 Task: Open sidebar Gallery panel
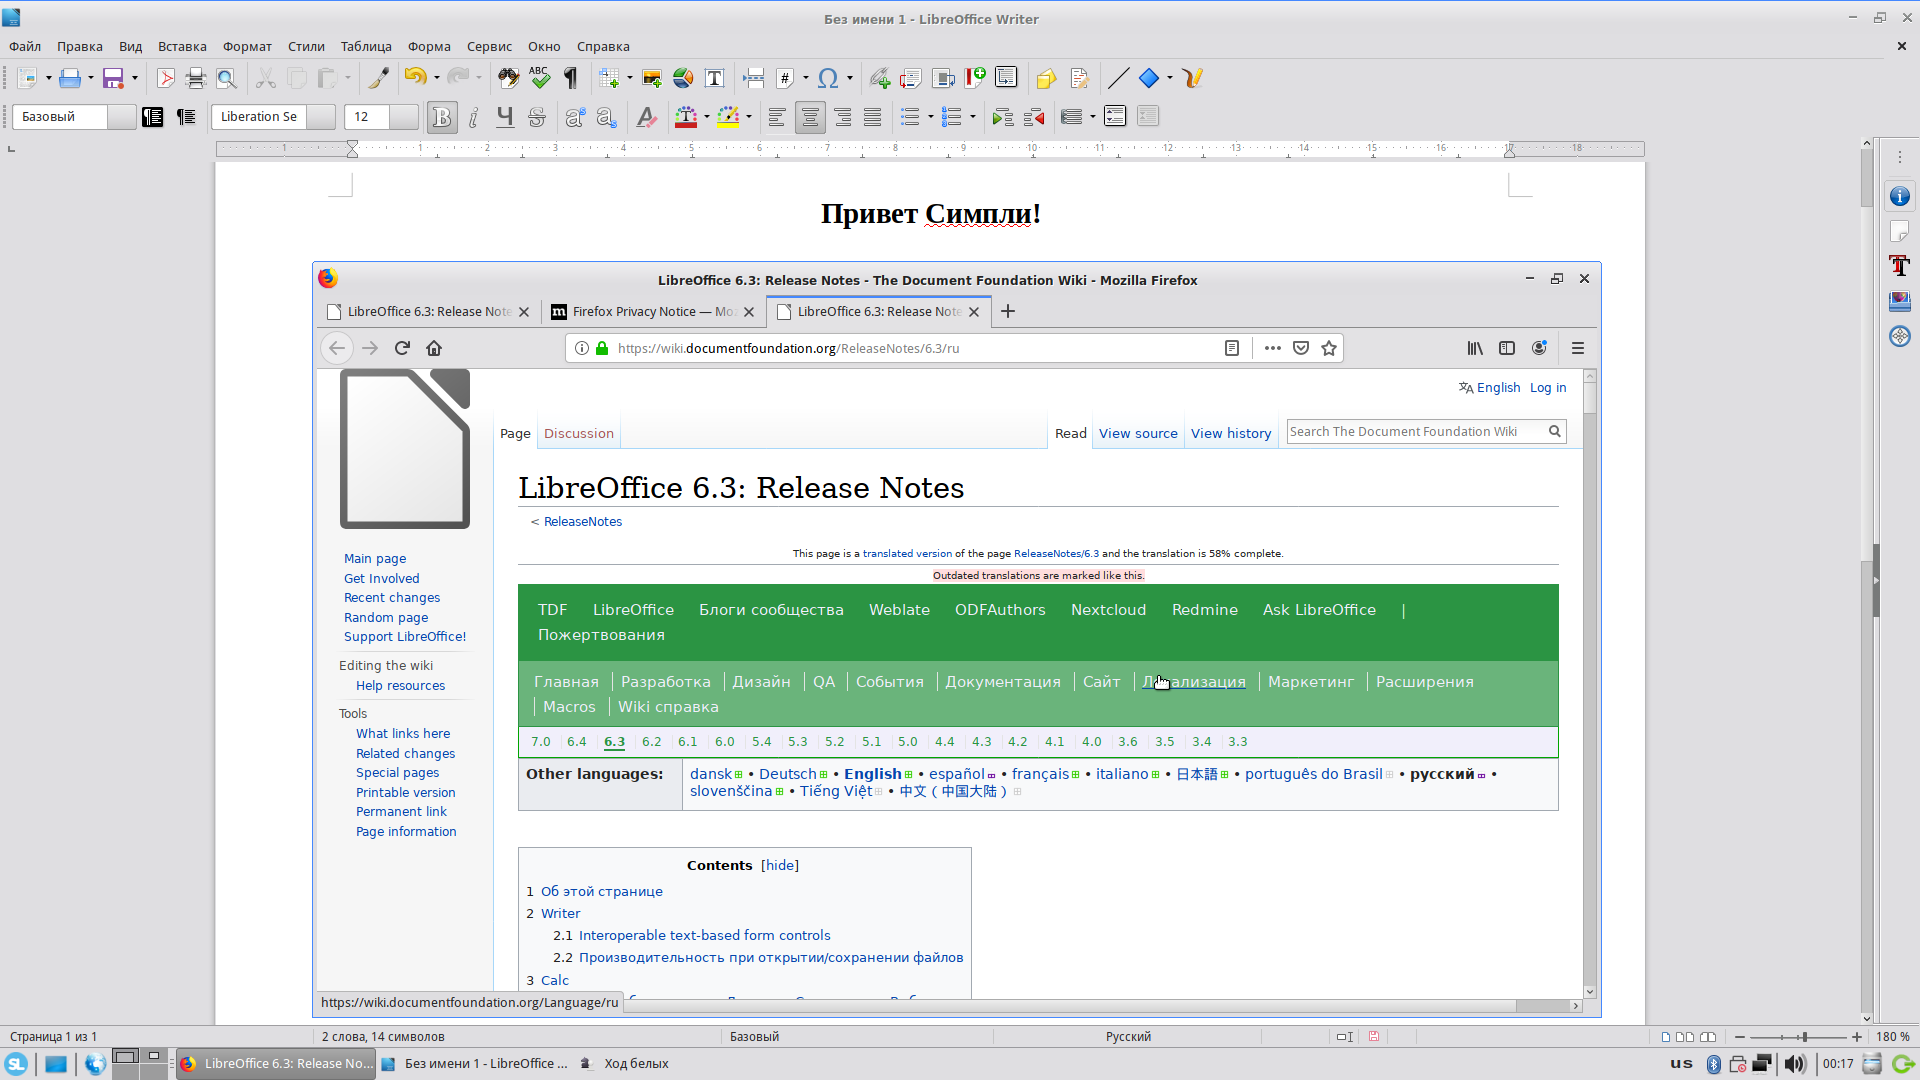(x=1899, y=300)
